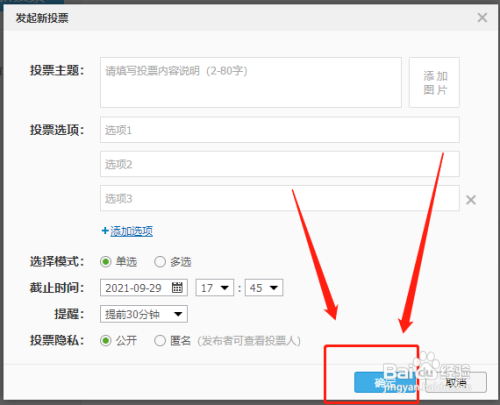Click the 投票主题 text area
Screen dimensions: 500x405
(251, 82)
